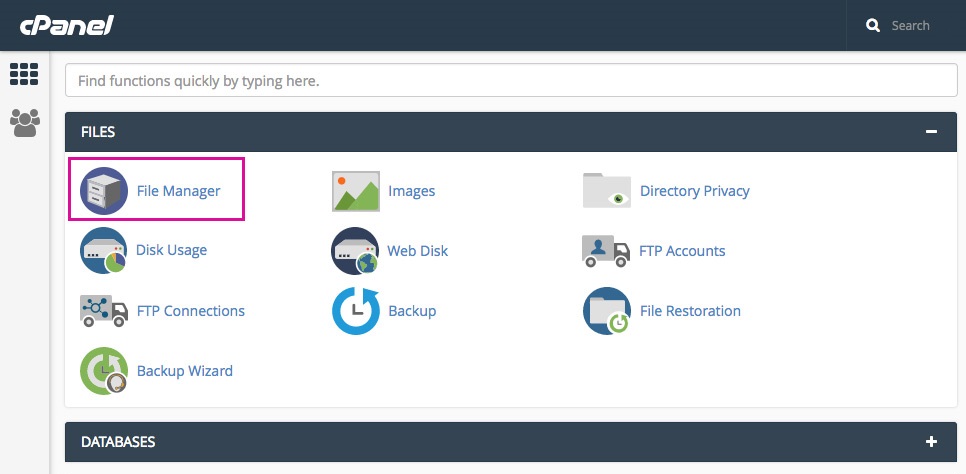Open the Web Disk icon
966x474 pixels.
click(x=354, y=251)
